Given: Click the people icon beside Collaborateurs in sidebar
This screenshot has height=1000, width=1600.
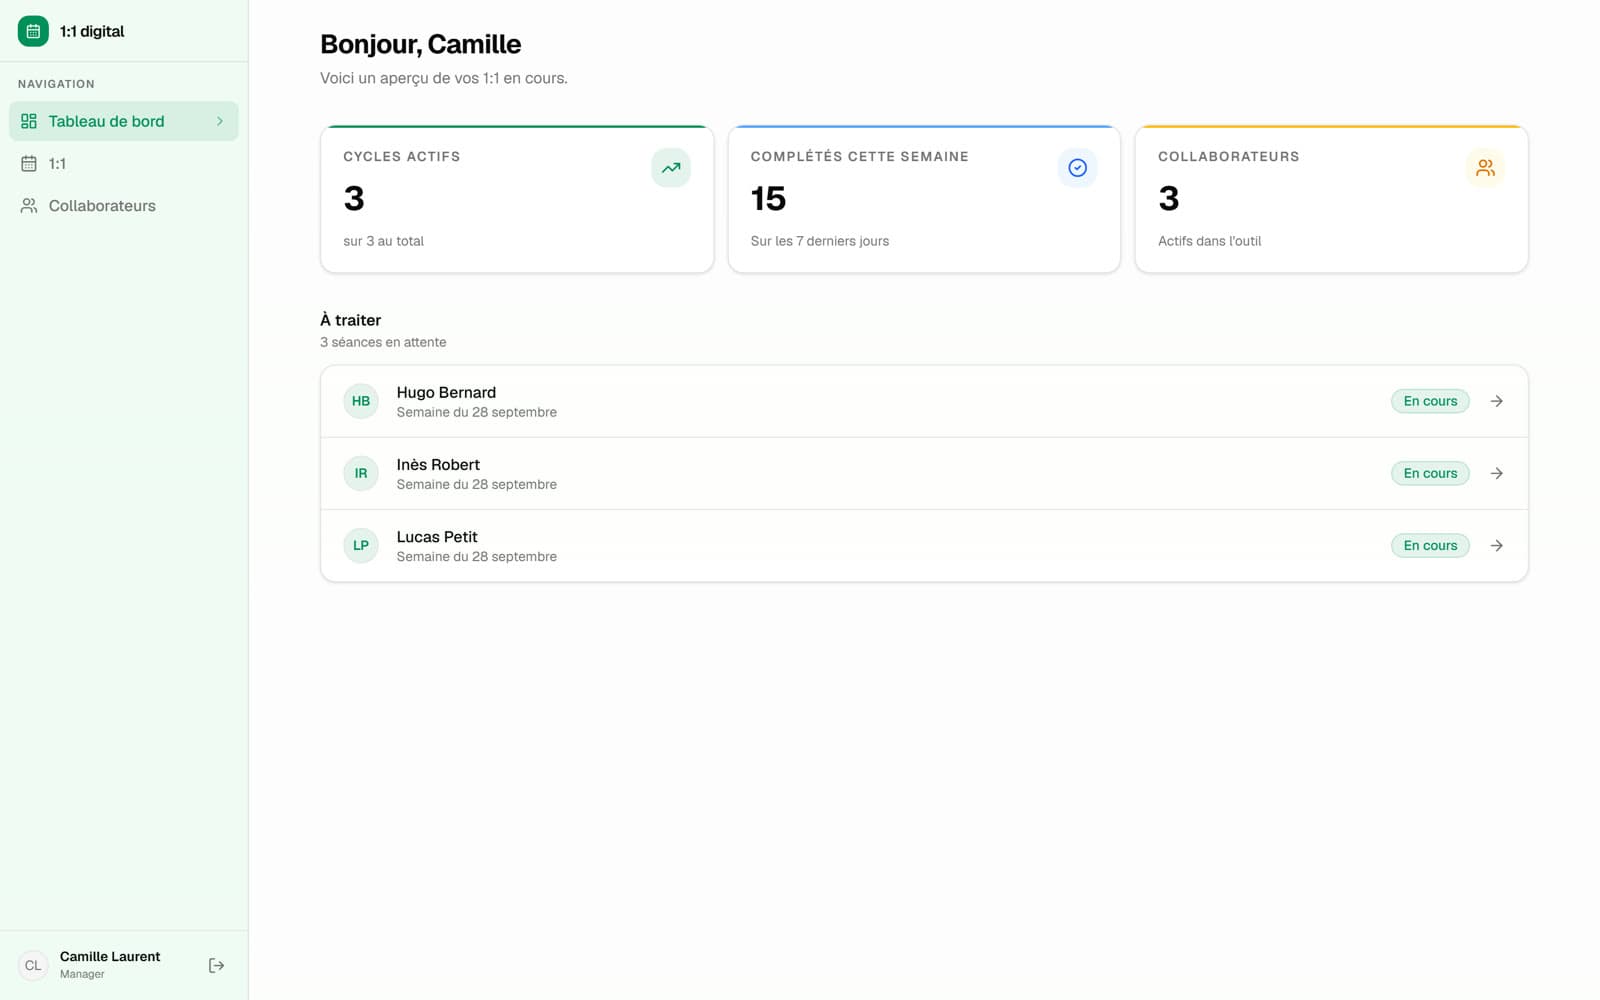Looking at the screenshot, I should click(x=29, y=205).
